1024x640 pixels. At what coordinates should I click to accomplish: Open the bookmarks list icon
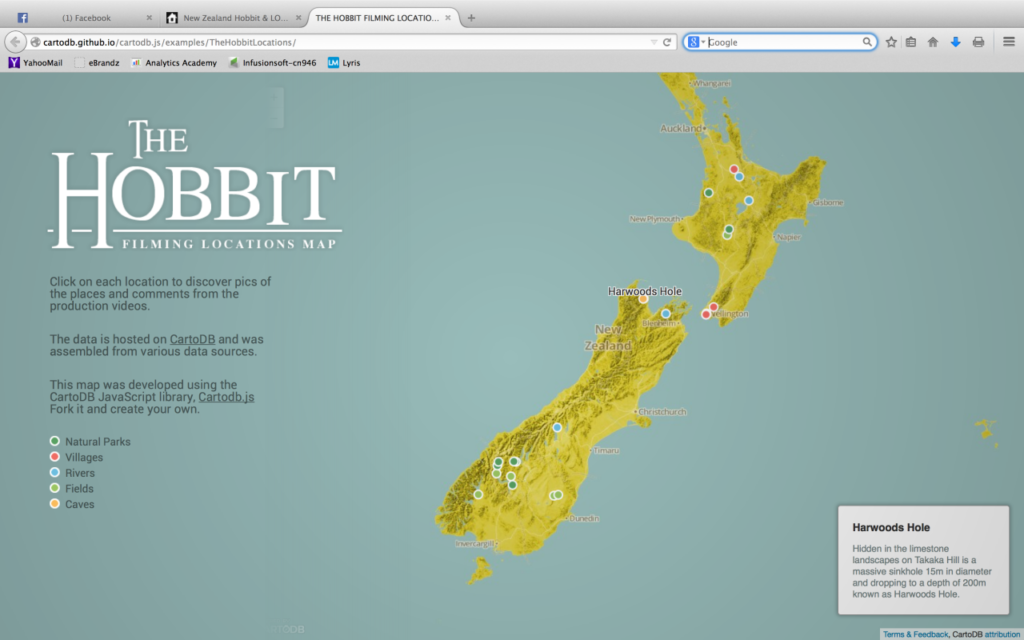911,42
